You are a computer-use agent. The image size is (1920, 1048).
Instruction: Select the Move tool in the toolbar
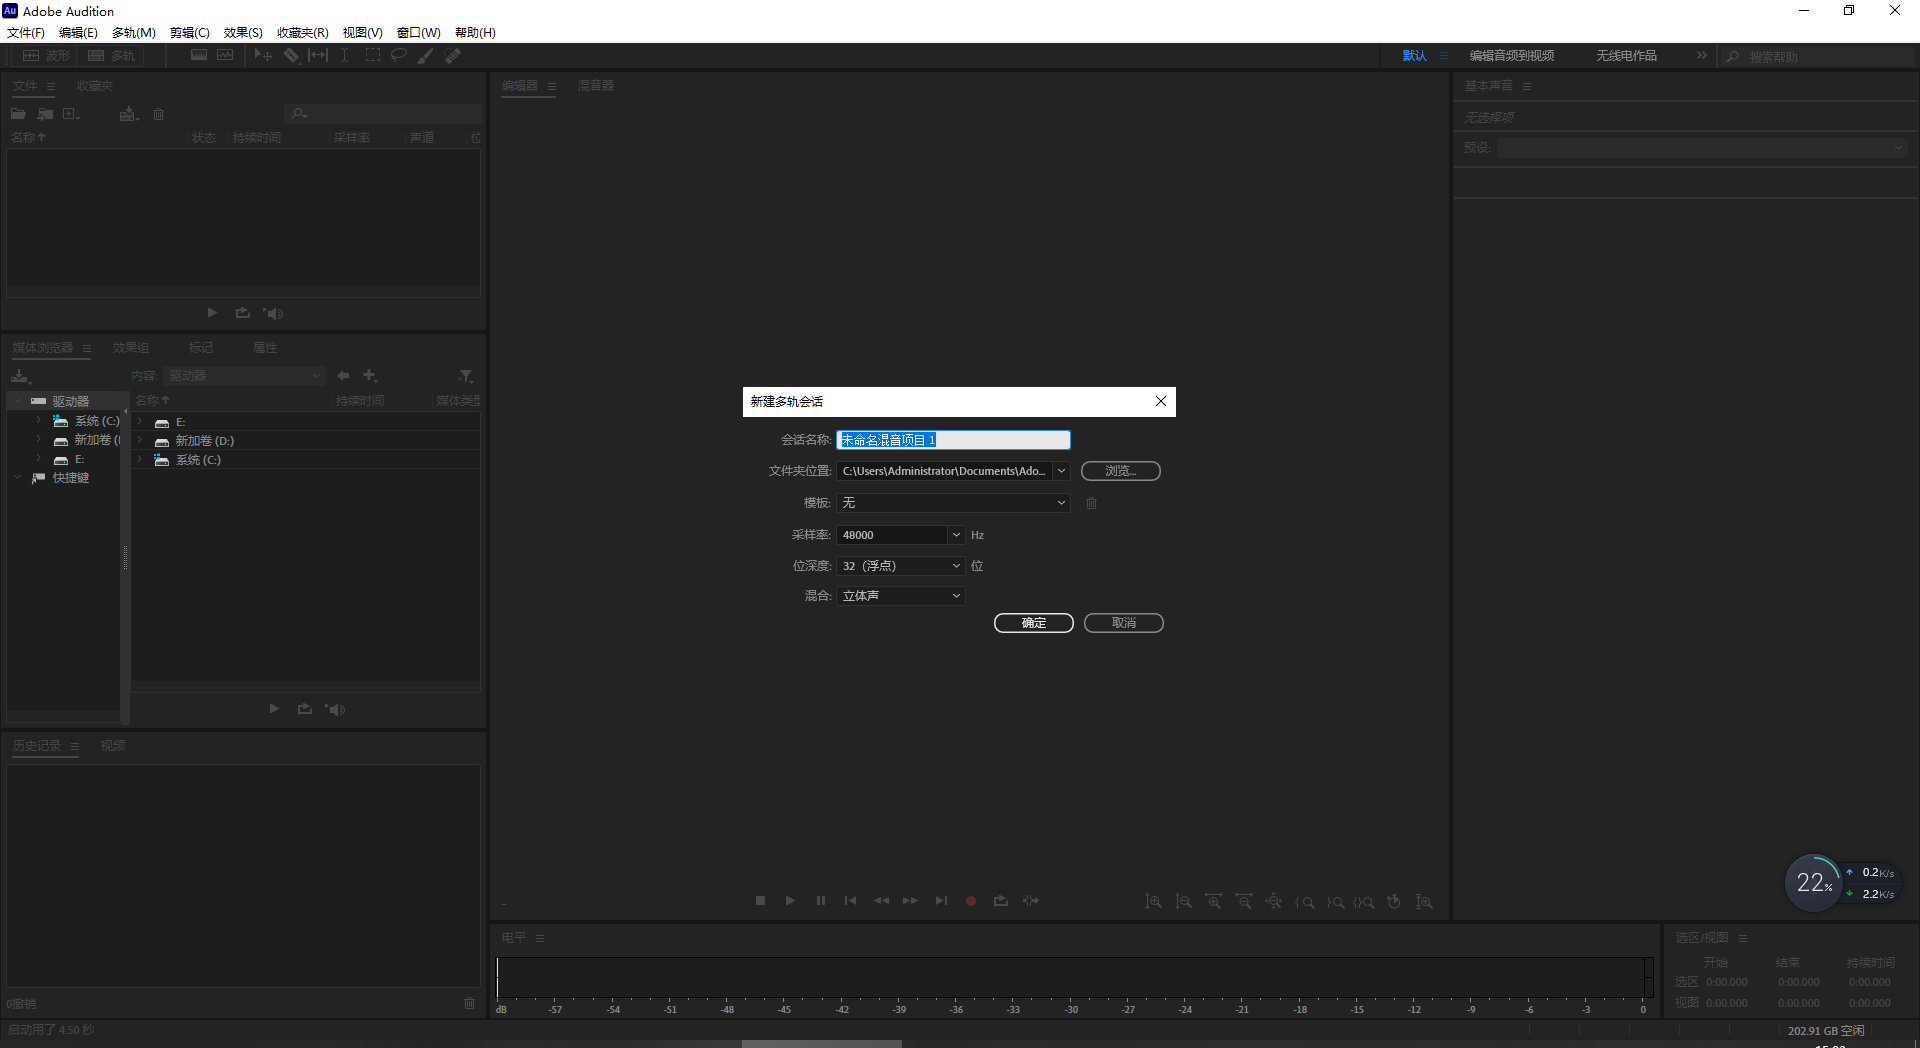263,55
